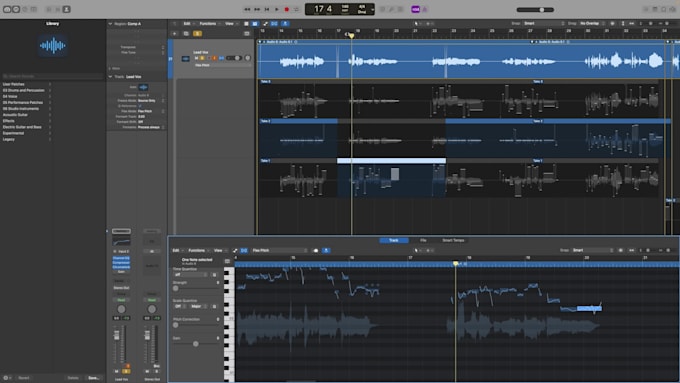Toggle the yellow global Solo button in track header
Image resolution: width=680 pixels, height=383 pixels.
pyautogui.click(x=197, y=33)
